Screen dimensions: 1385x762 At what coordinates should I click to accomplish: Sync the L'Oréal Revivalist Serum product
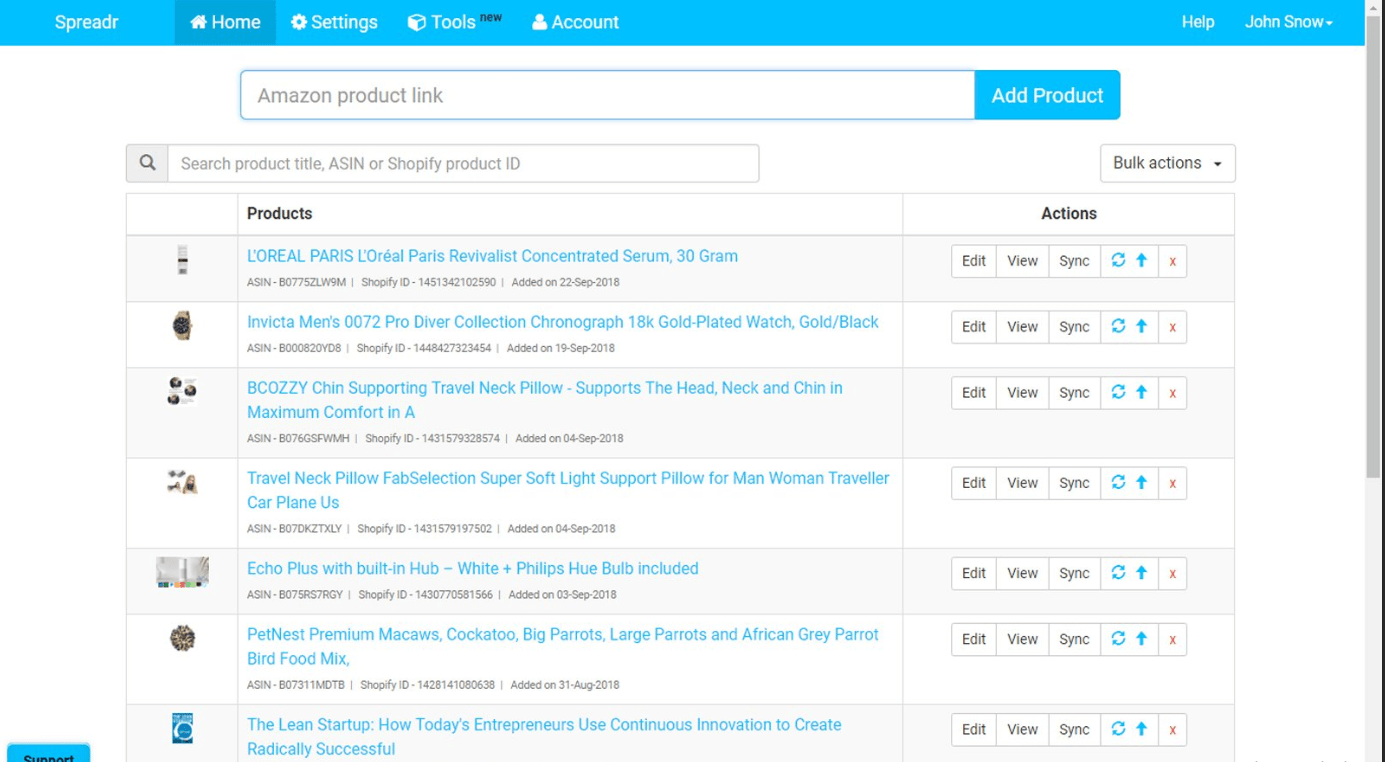coord(1074,261)
